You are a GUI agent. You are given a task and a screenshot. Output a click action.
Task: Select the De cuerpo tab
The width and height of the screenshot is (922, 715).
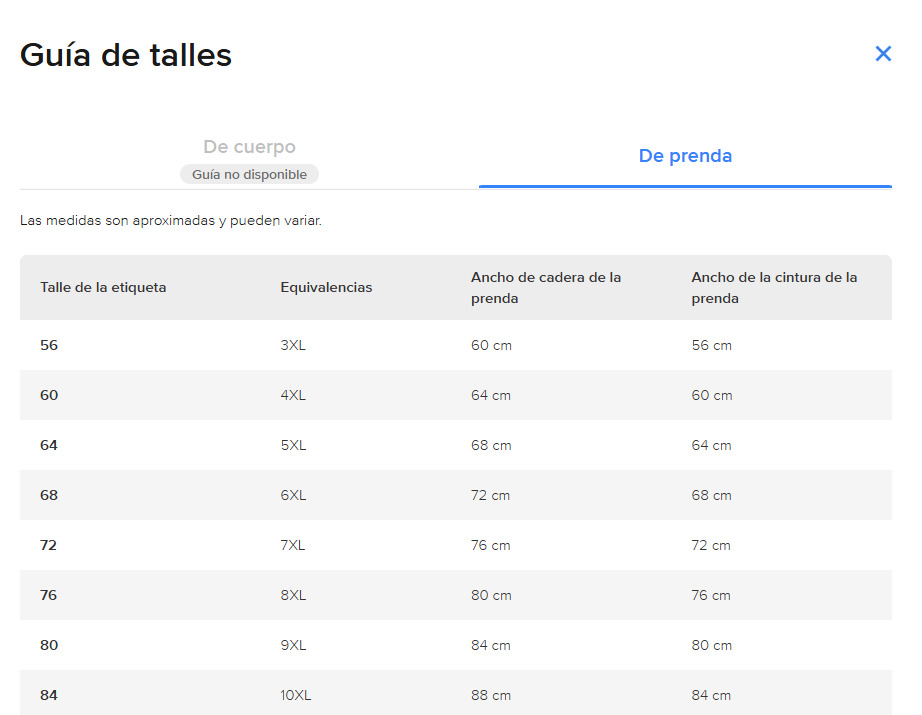[249, 146]
